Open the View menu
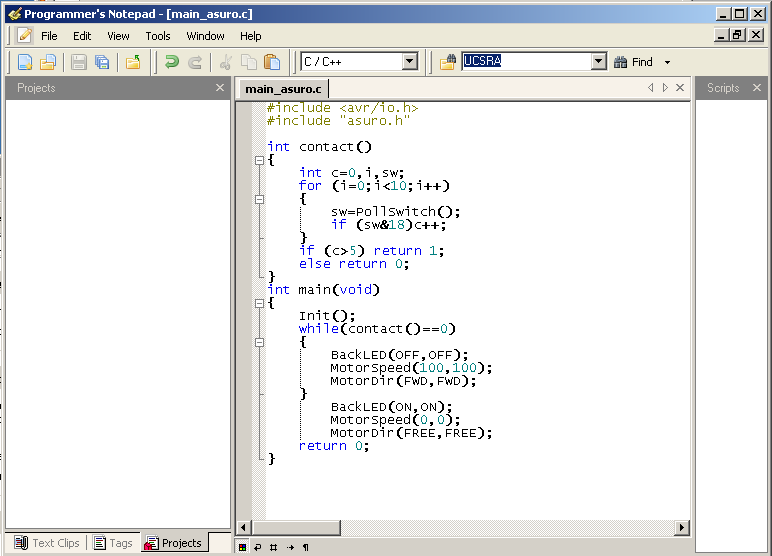The image size is (772, 556). click(118, 36)
